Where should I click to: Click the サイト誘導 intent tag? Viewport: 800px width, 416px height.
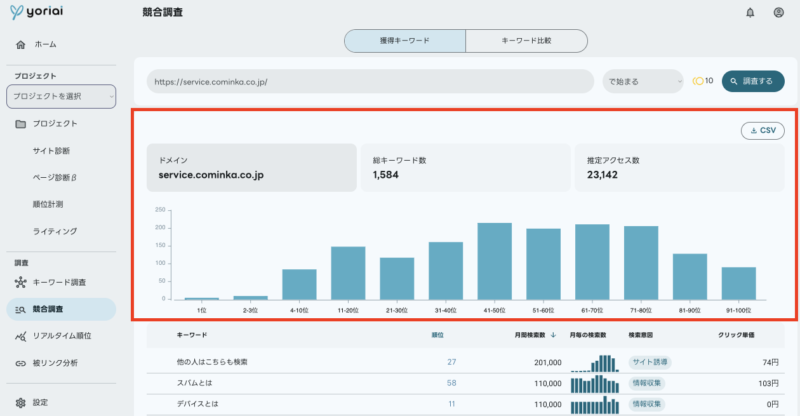click(x=650, y=362)
